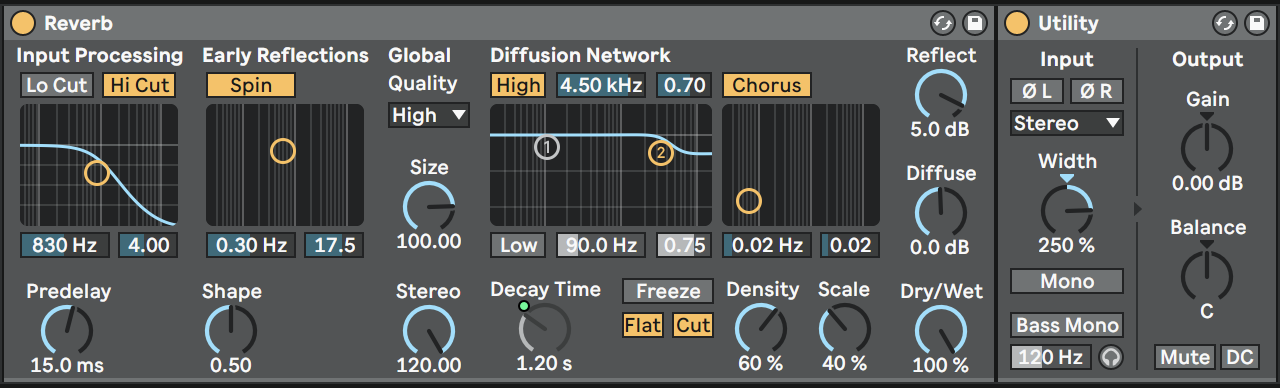This screenshot has height=388, width=1280.
Task: Disable the Lo Cut filter toggle
Action: click(x=57, y=85)
